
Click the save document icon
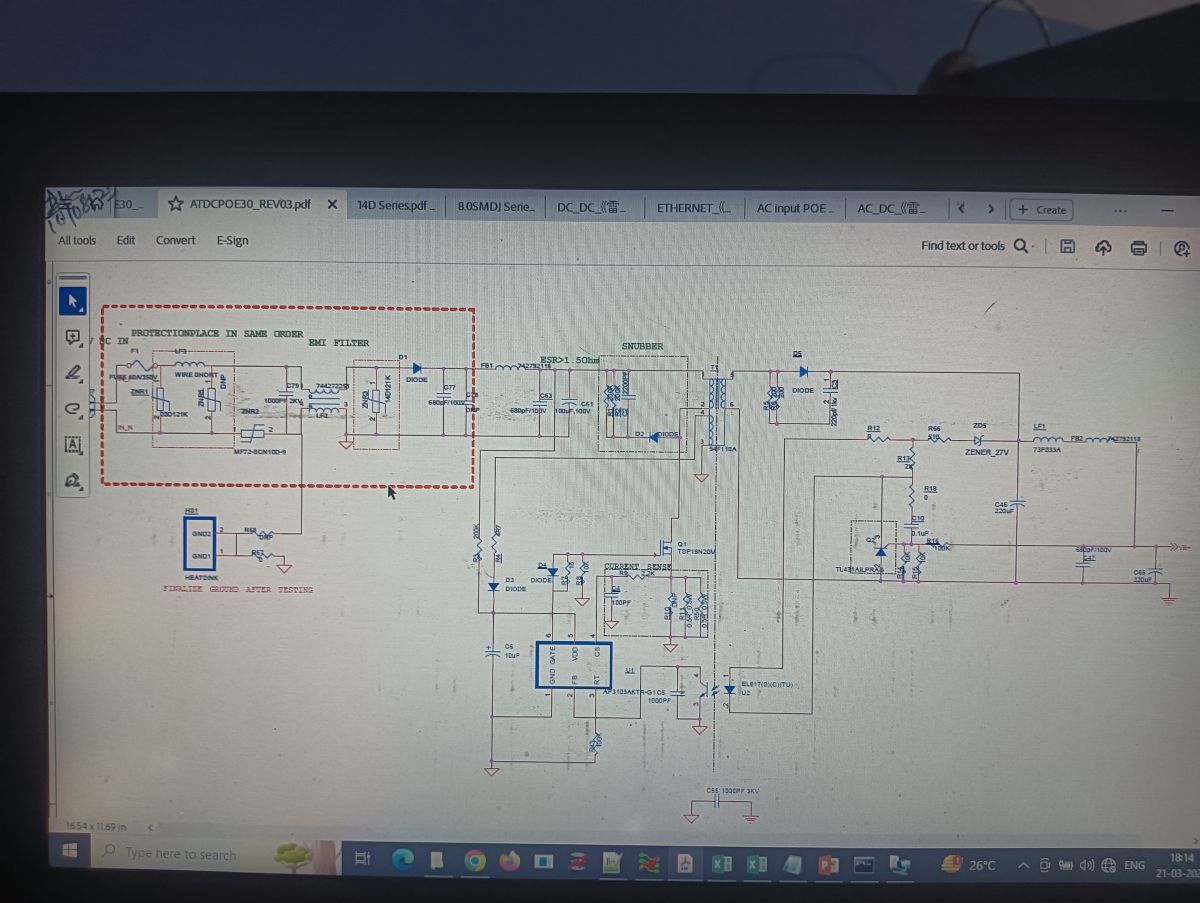pyautogui.click(x=1068, y=246)
